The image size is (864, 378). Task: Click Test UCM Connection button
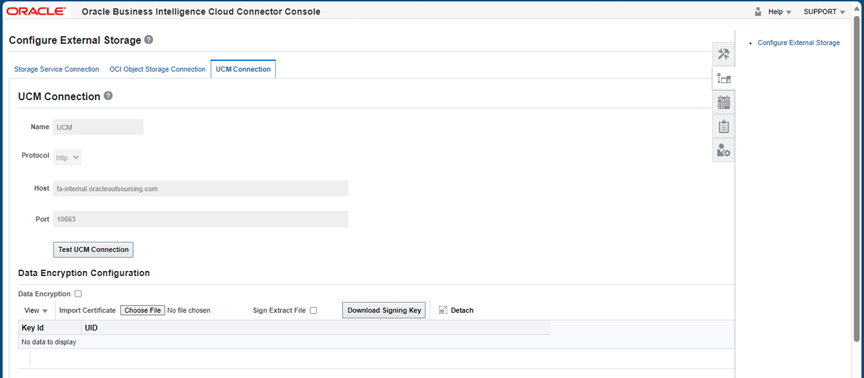coord(93,250)
